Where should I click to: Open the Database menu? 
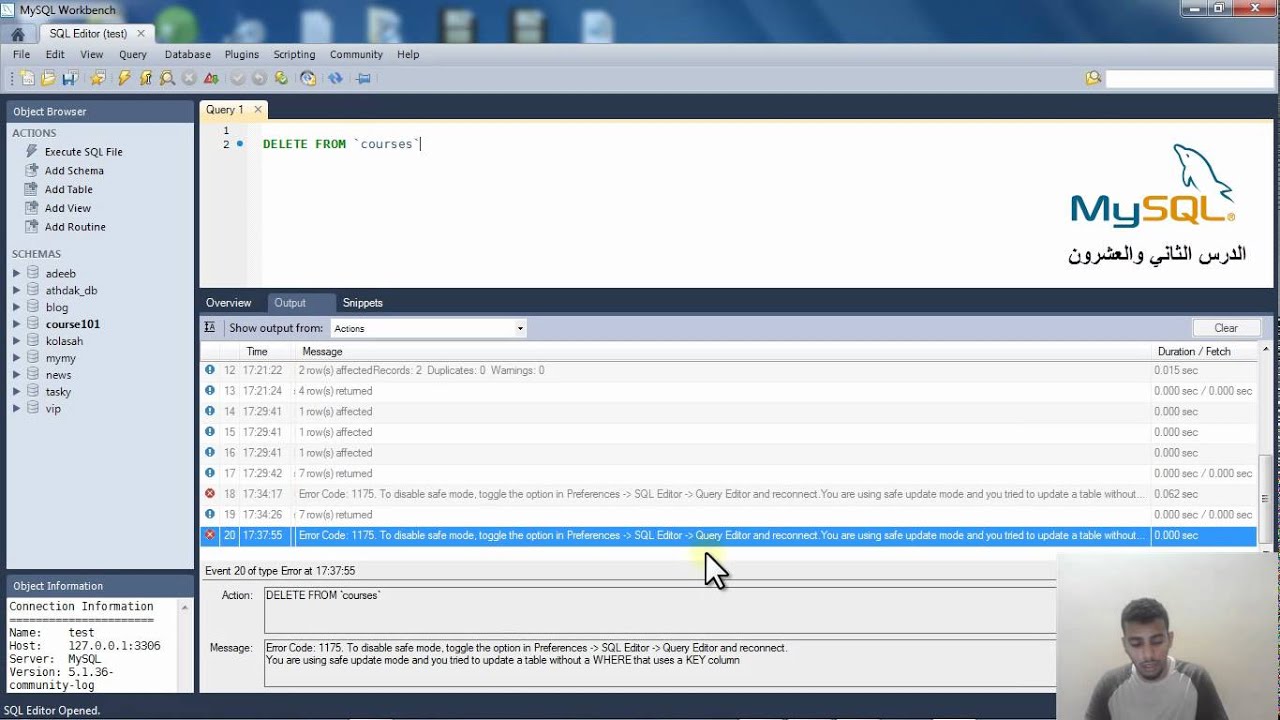pyautogui.click(x=188, y=54)
